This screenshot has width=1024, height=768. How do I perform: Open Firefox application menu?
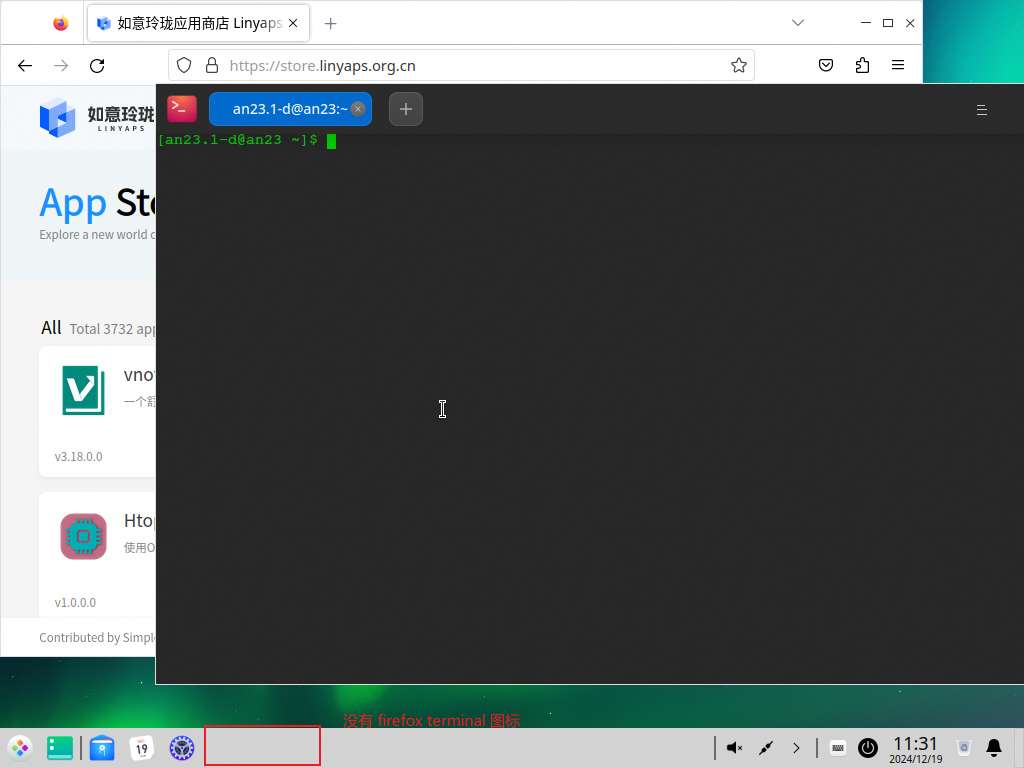(898, 65)
